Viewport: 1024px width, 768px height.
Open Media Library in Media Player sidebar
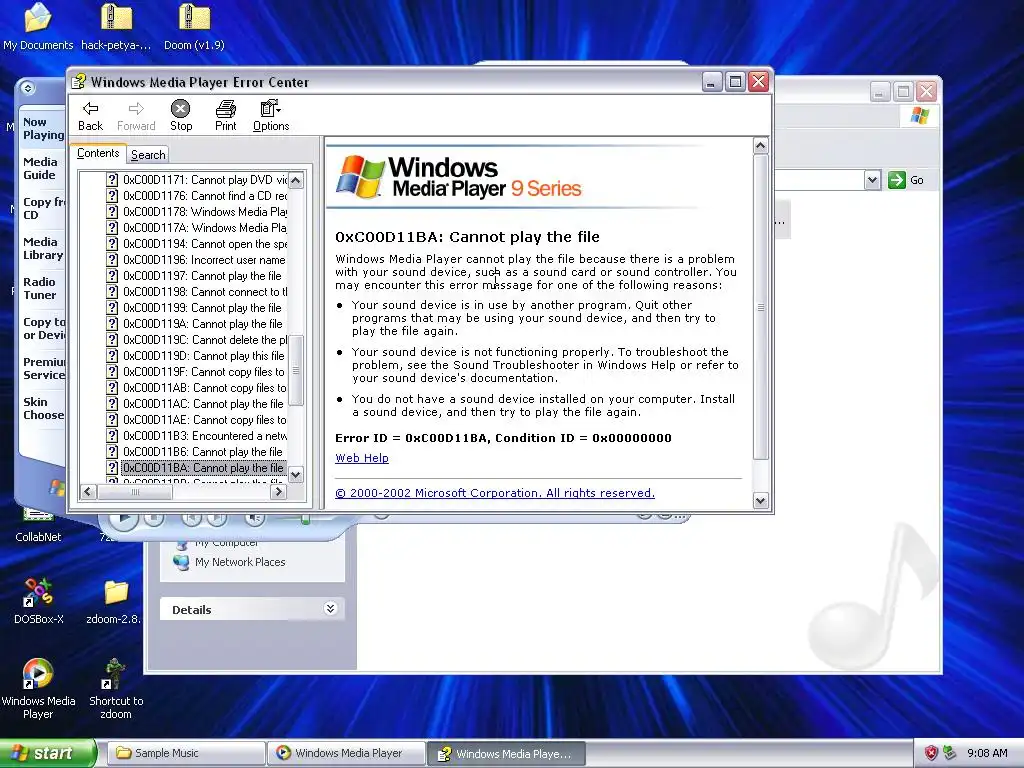pyautogui.click(x=43, y=248)
